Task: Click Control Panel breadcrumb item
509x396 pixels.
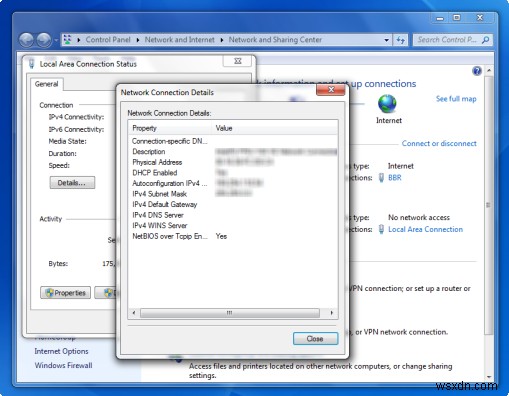Action: (x=108, y=40)
